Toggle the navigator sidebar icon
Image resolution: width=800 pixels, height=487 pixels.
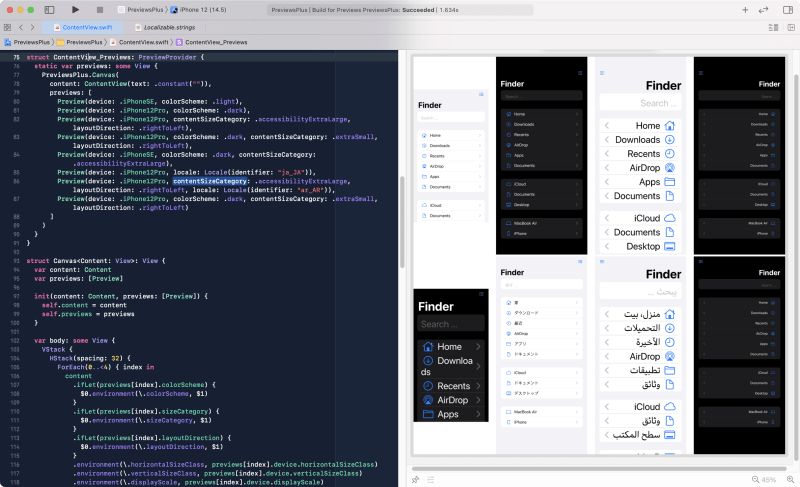[49, 10]
